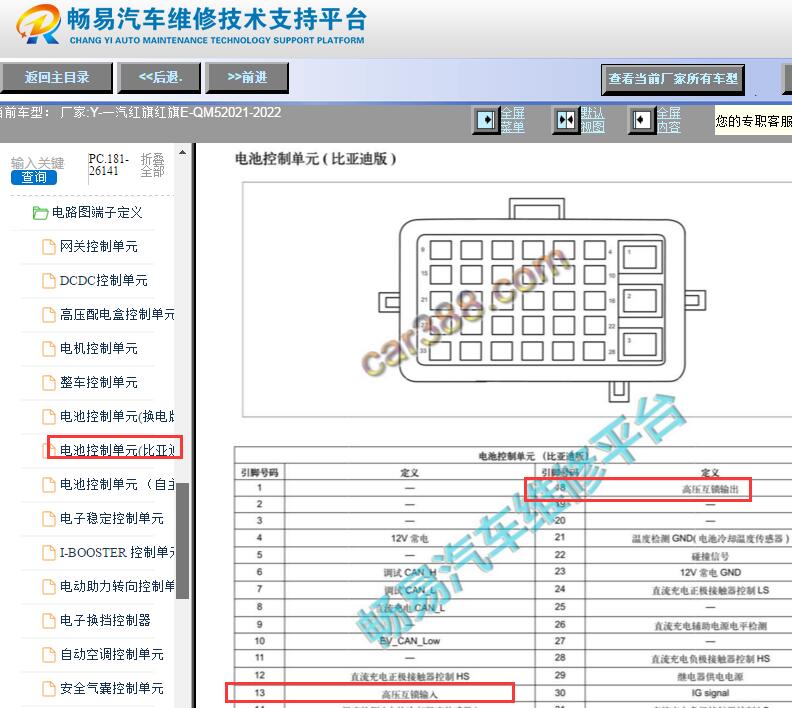Screen dimensions: 792x708
Task: Click the cell 直流充电负极接触器控制 HS
Action: coord(710,659)
